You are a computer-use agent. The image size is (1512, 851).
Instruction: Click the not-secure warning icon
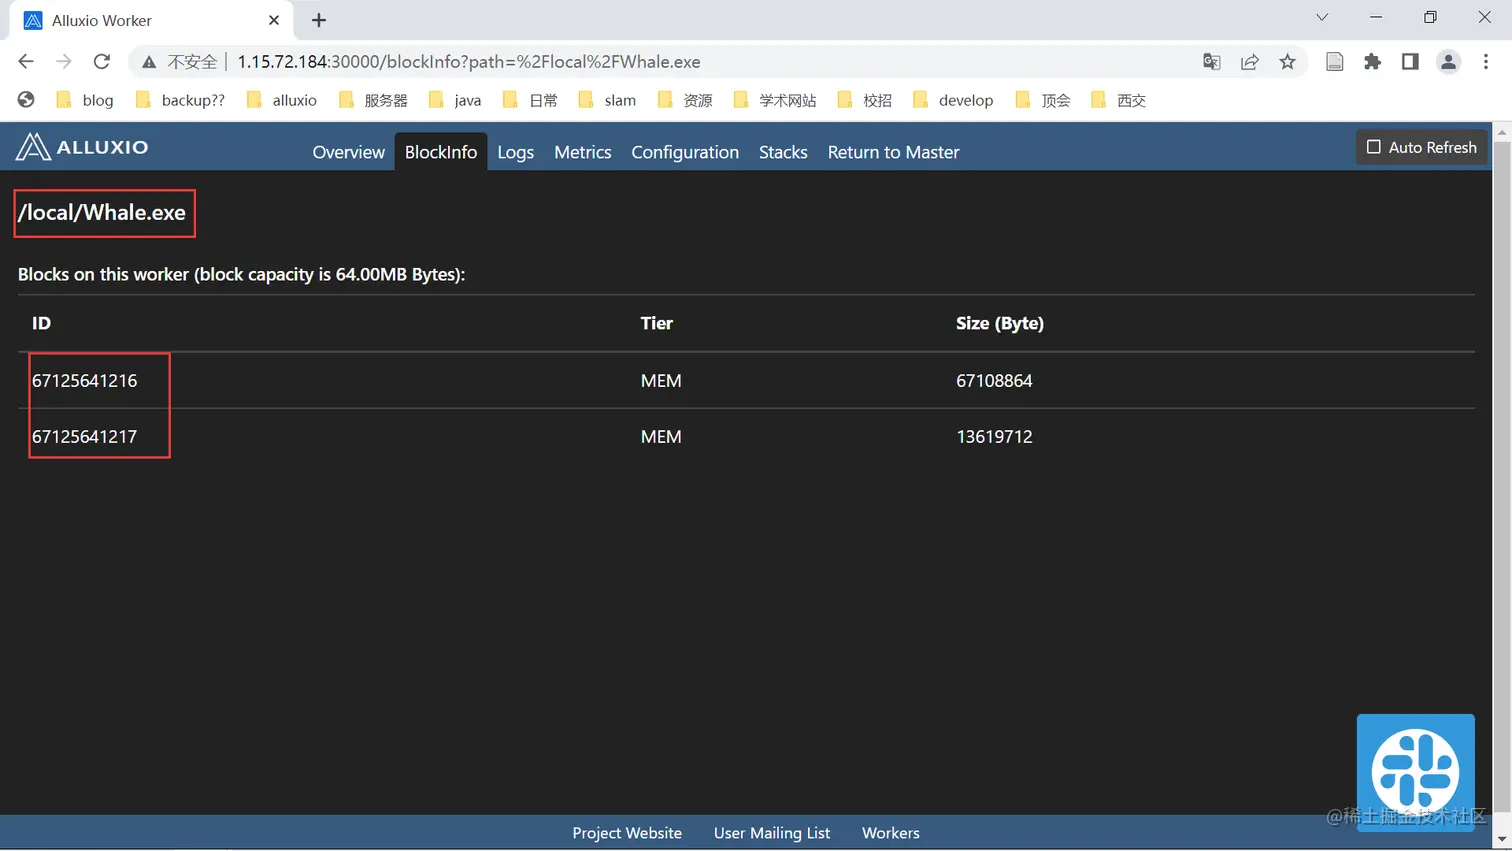tap(149, 62)
